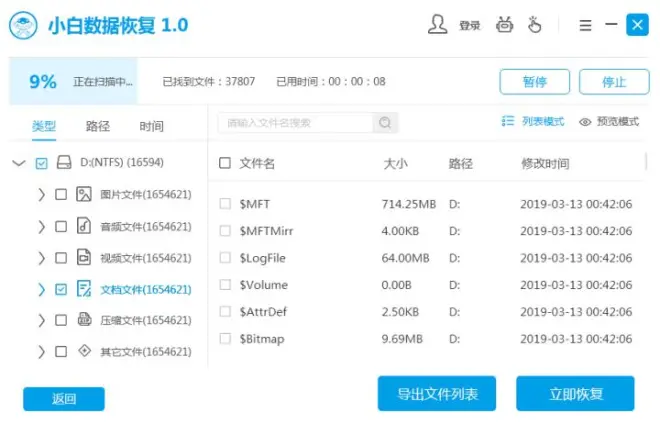Click the recover now (立即恢复) button
660x435 pixels.
(575, 393)
